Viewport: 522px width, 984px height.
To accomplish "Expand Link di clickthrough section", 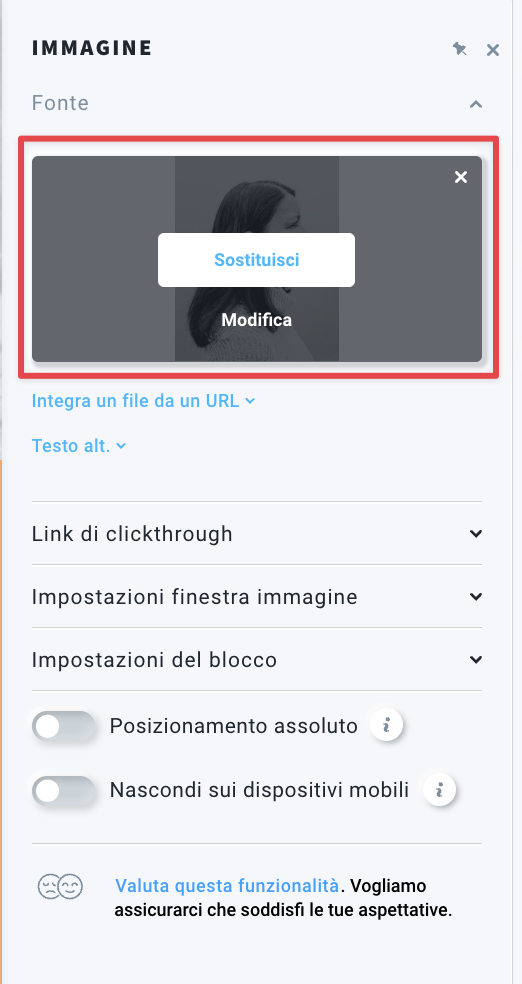I will (257, 533).
